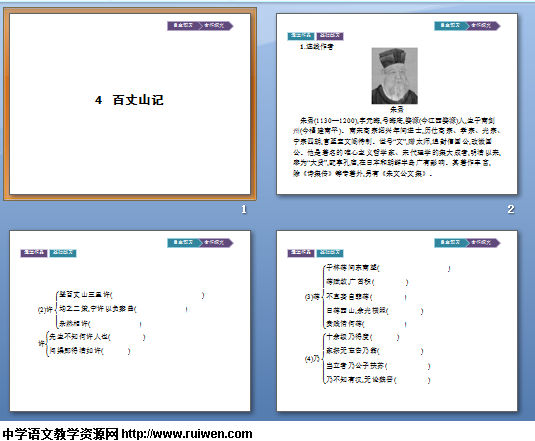Image resolution: width=535 pixels, height=441 pixels.
Task: Click the 朱熹 portrait image on slide 2
Action: click(394, 76)
